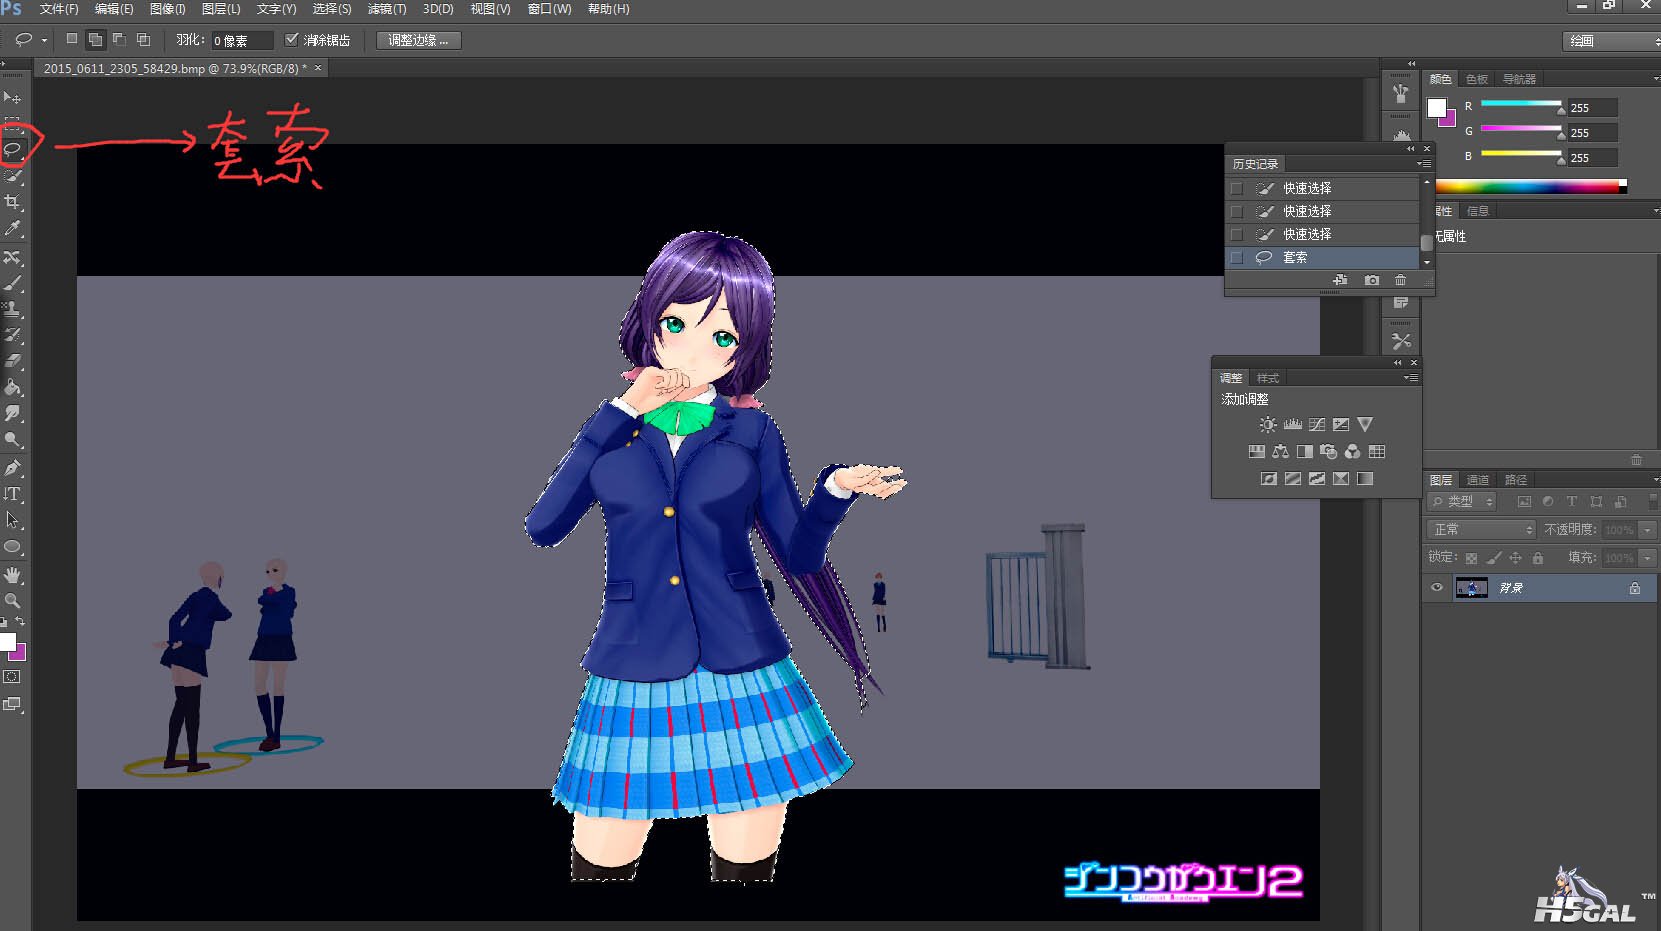Add a Vibrance adjustment
This screenshot has width=1661, height=931.
point(1365,425)
